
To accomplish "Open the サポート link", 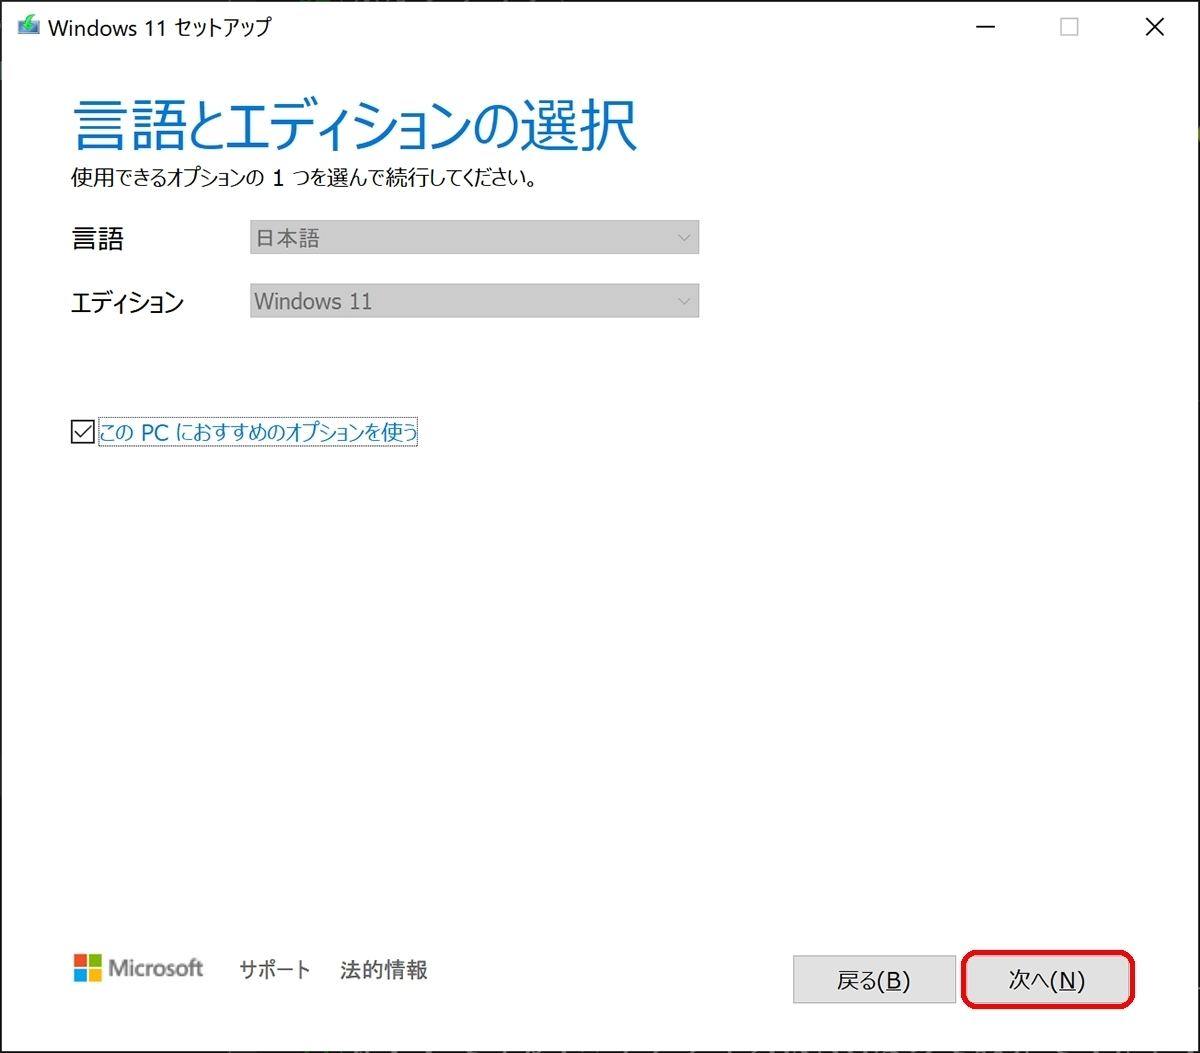I will click(275, 969).
